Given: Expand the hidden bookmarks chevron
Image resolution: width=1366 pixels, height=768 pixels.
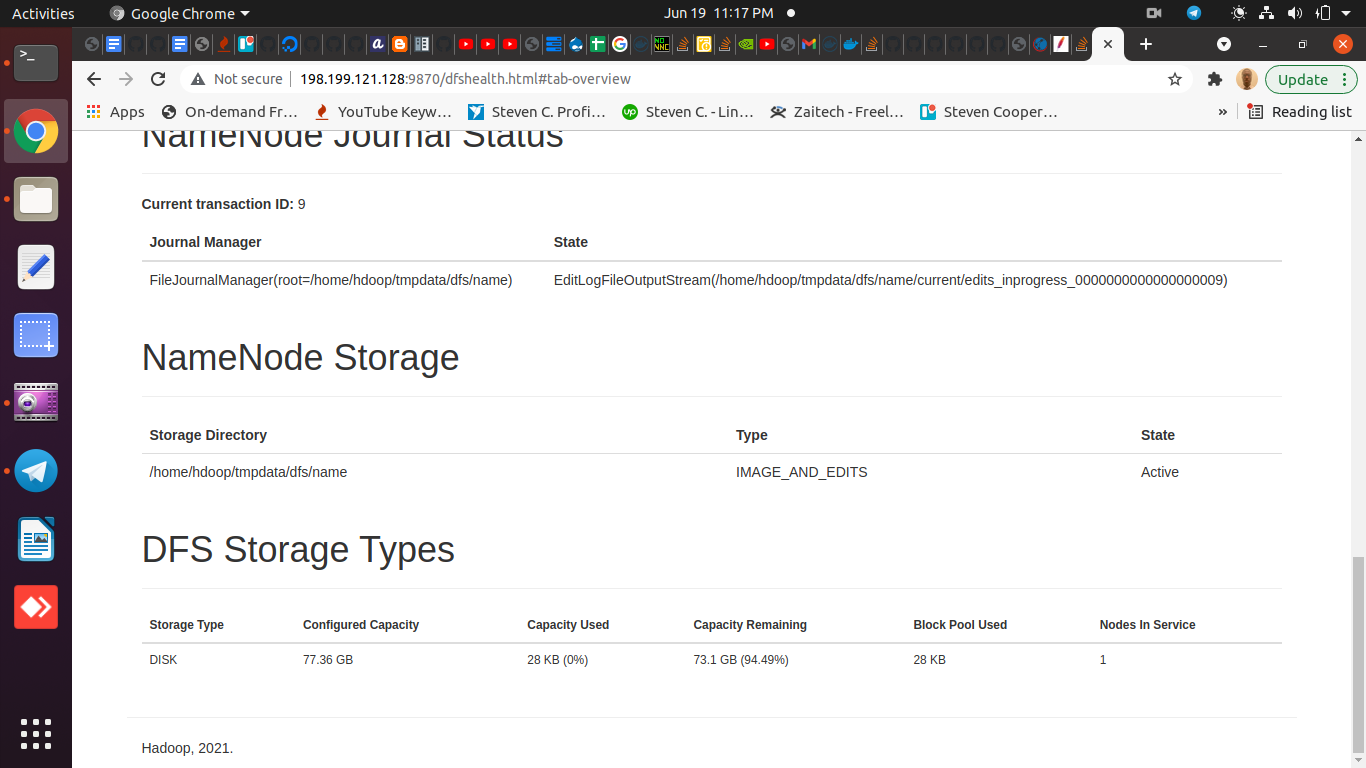Looking at the screenshot, I should pyautogui.click(x=1222, y=112).
